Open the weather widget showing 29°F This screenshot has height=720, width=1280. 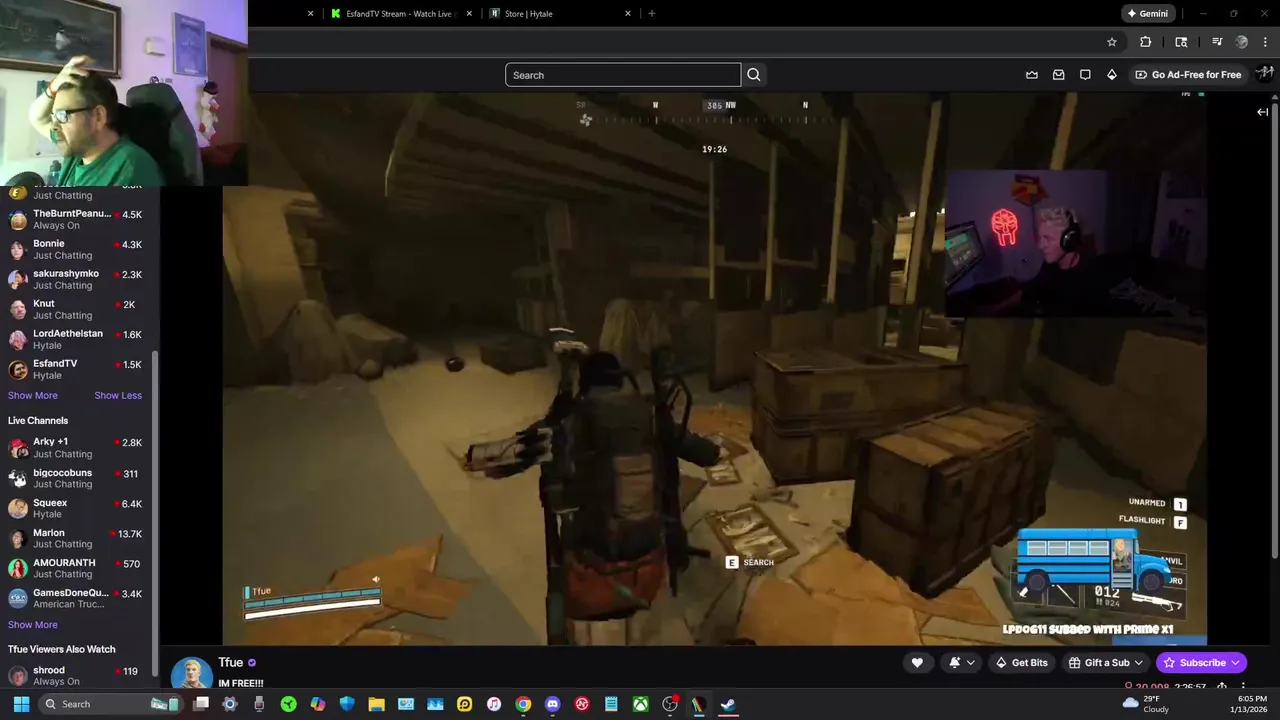(x=1146, y=704)
